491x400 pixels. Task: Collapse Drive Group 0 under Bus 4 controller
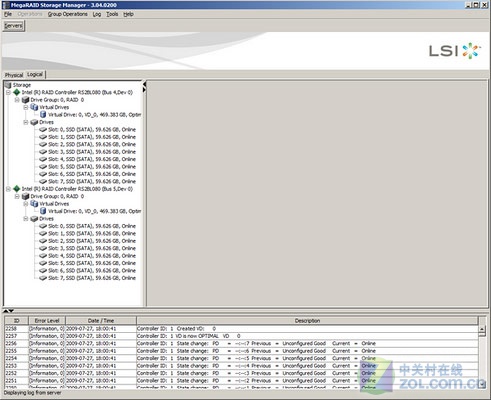17,100
